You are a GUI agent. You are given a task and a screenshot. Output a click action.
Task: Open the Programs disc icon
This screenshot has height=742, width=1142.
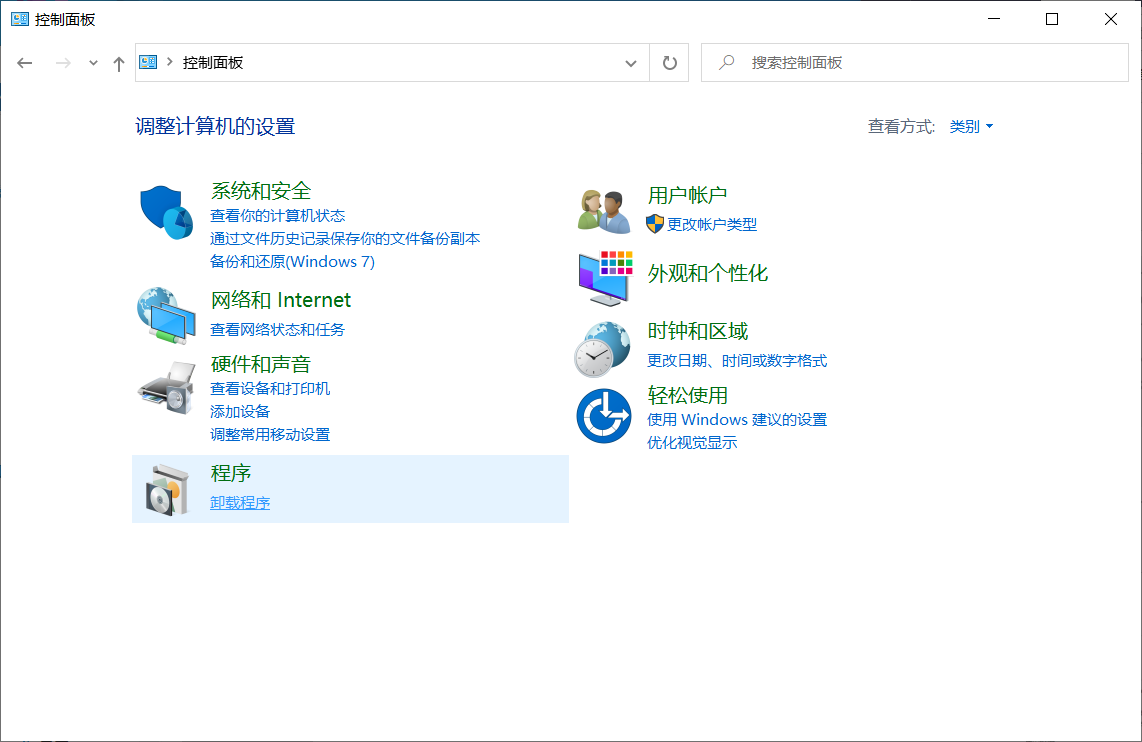pos(167,490)
